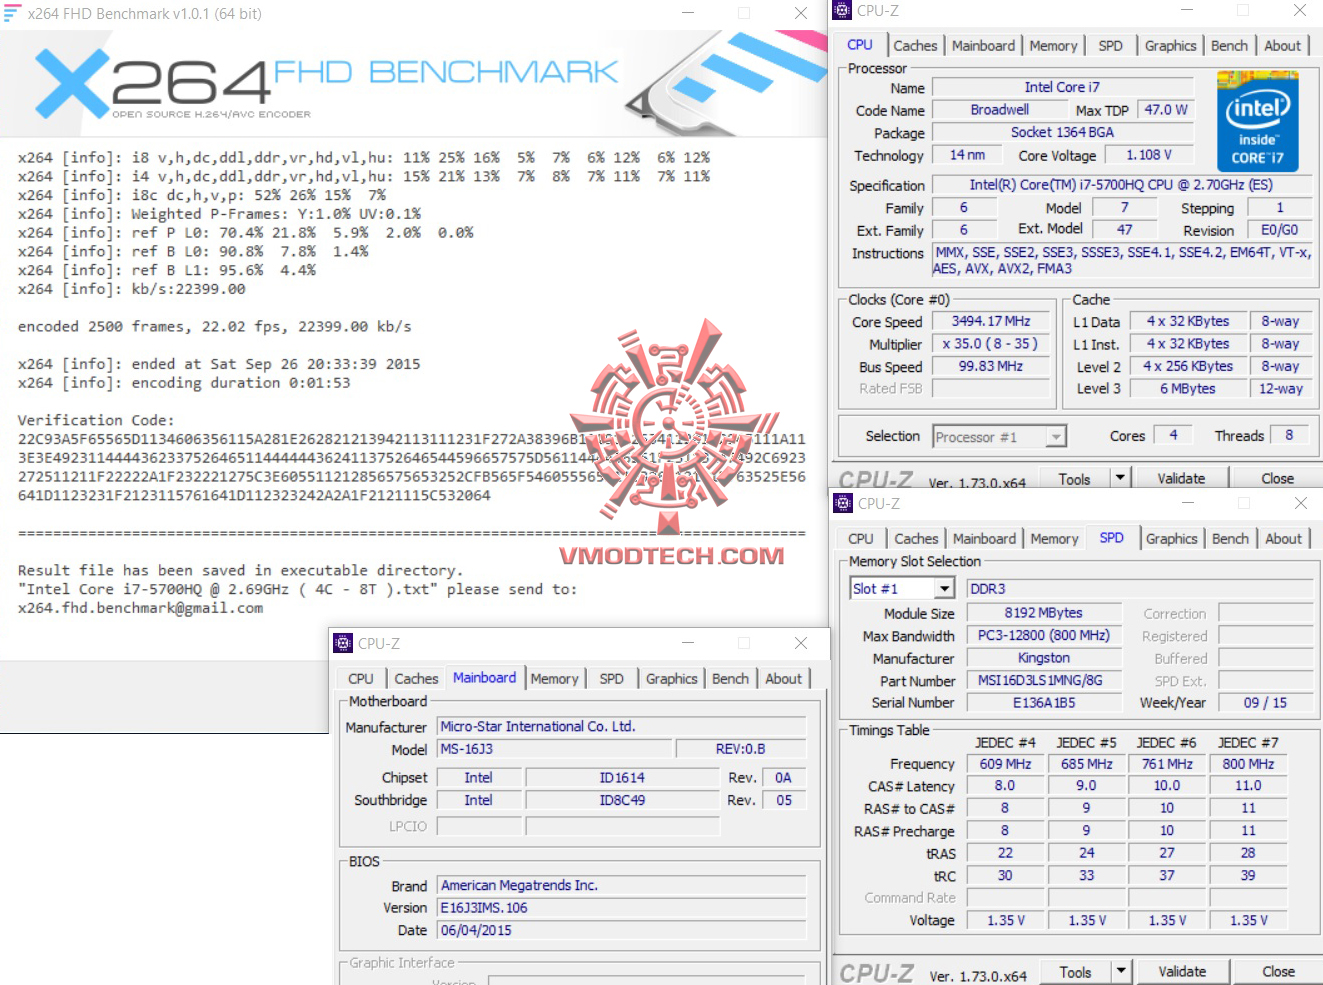Open Caches tab in the CPU-Z Mainboard window

click(x=416, y=679)
